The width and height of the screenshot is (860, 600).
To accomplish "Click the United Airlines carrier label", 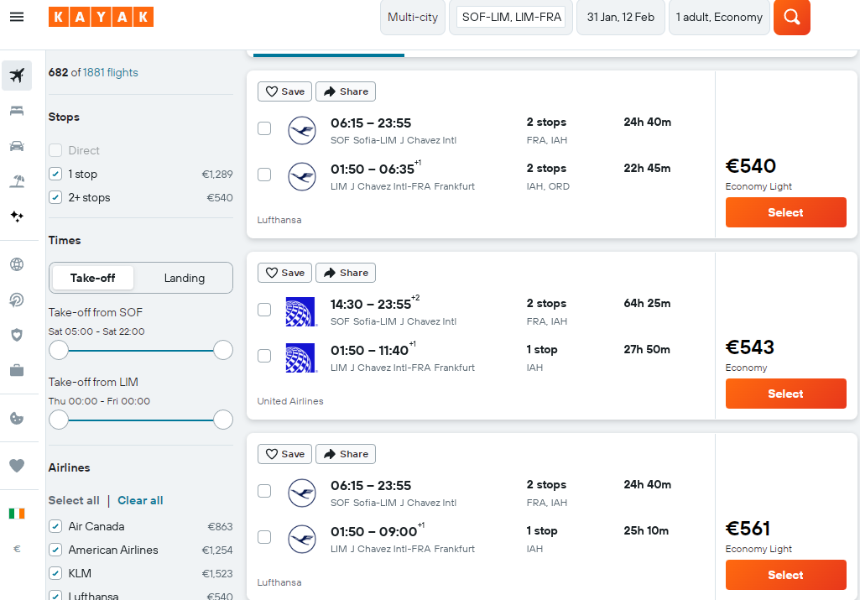I will pyautogui.click(x=290, y=401).
